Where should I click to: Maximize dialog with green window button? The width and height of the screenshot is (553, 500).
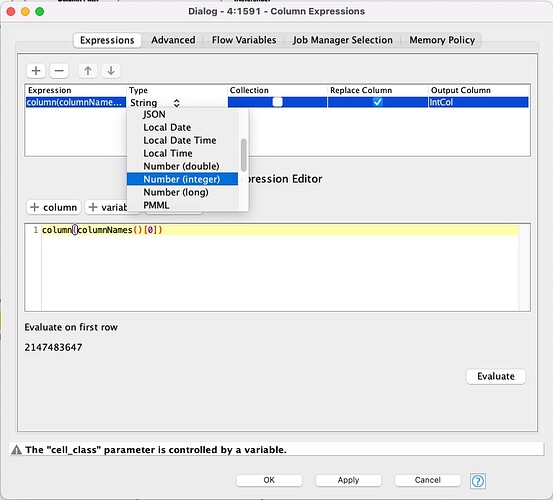[x=40, y=12]
